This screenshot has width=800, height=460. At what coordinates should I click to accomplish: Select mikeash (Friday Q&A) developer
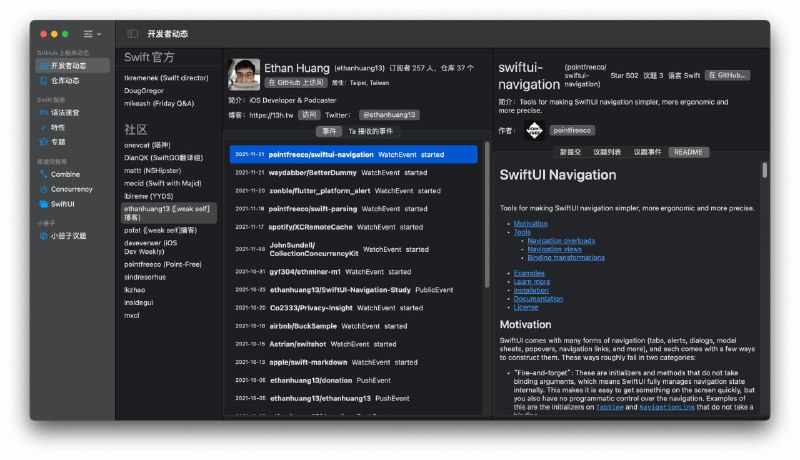click(x=159, y=104)
